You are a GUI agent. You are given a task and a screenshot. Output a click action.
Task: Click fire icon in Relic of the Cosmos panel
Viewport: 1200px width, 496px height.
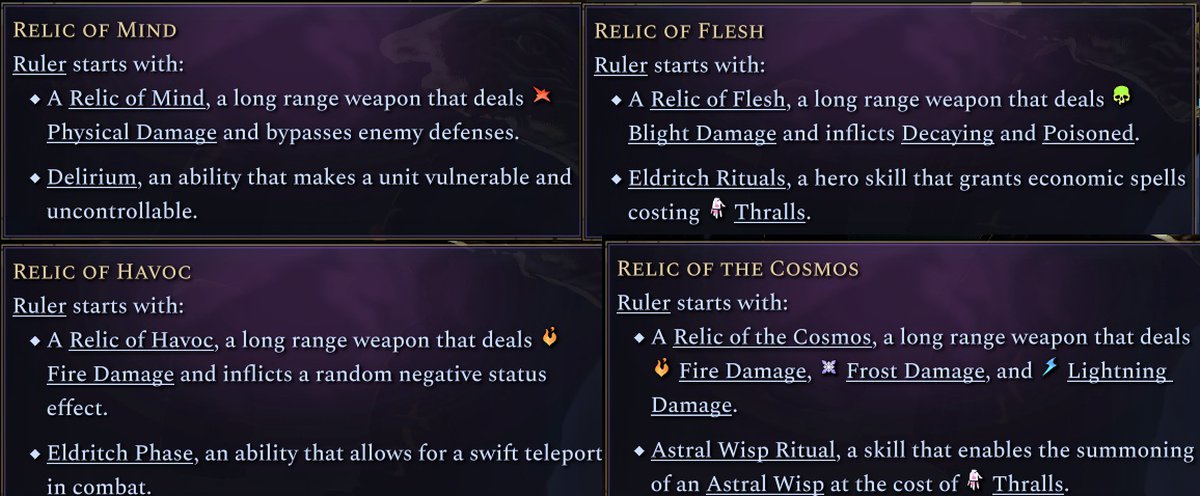pos(660,370)
